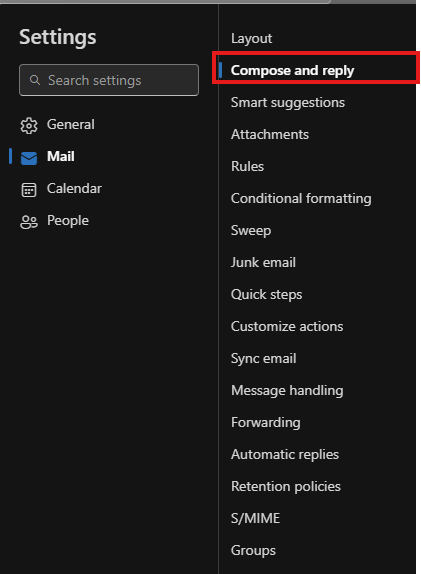Open Customize actions

click(x=287, y=327)
